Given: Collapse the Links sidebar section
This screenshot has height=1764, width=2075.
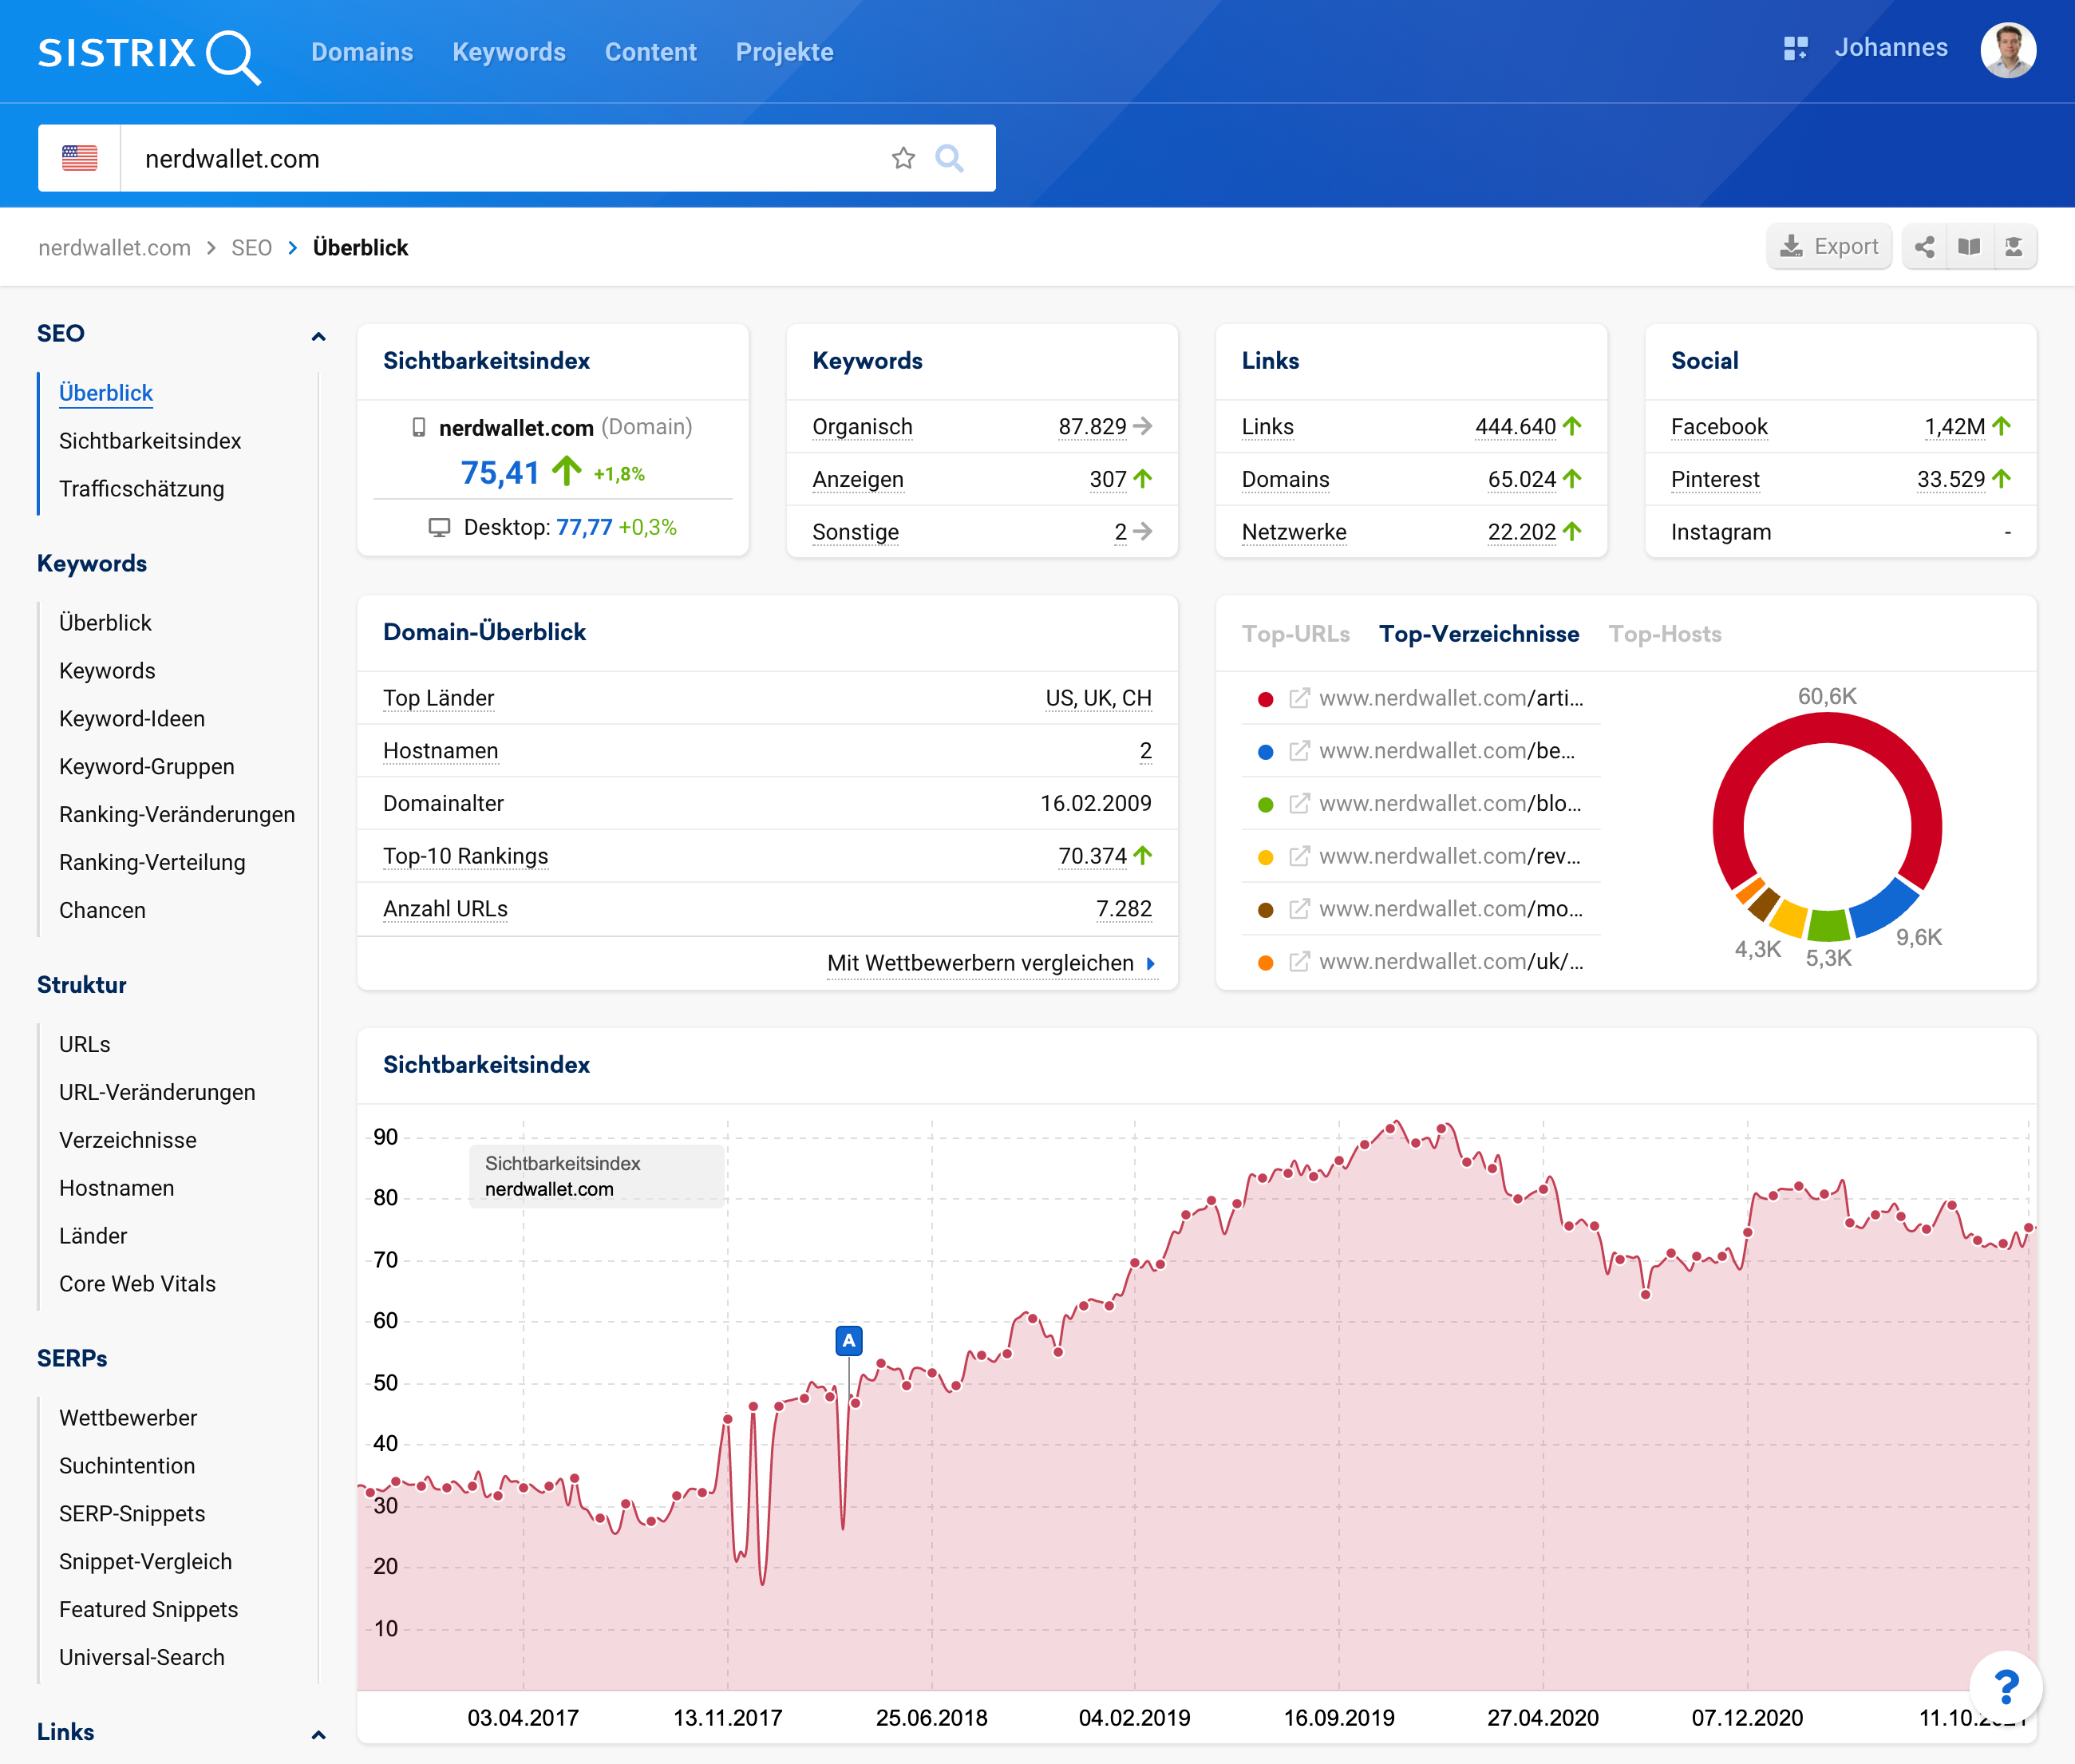Looking at the screenshot, I should [x=318, y=1734].
